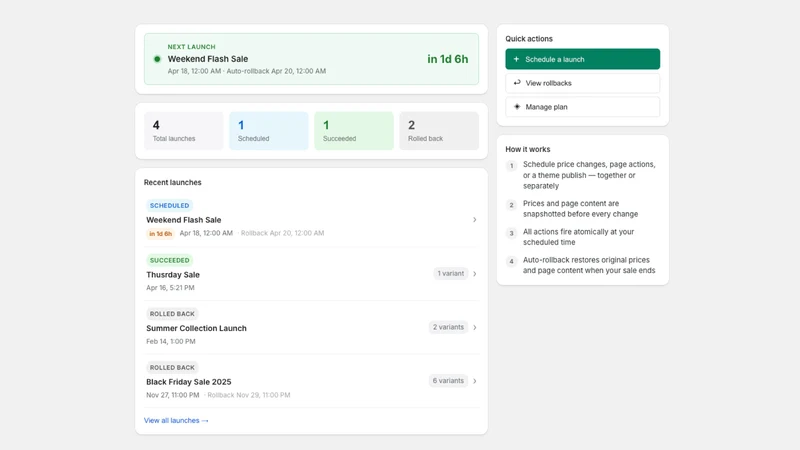The image size is (800, 450).
Task: Click the sparkle icon beside Manage plan
Action: pyautogui.click(x=517, y=107)
